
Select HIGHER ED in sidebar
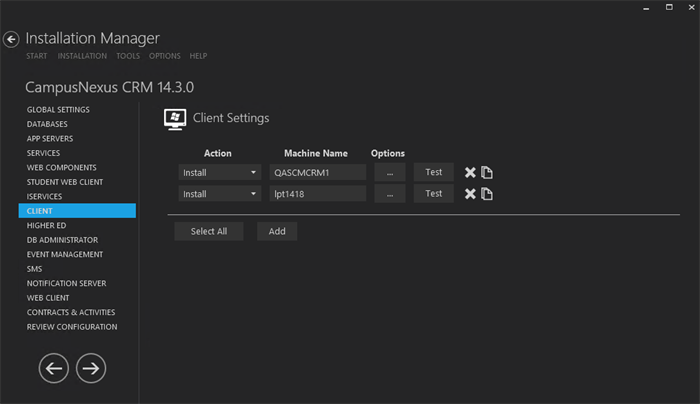pyautogui.click(x=46, y=225)
